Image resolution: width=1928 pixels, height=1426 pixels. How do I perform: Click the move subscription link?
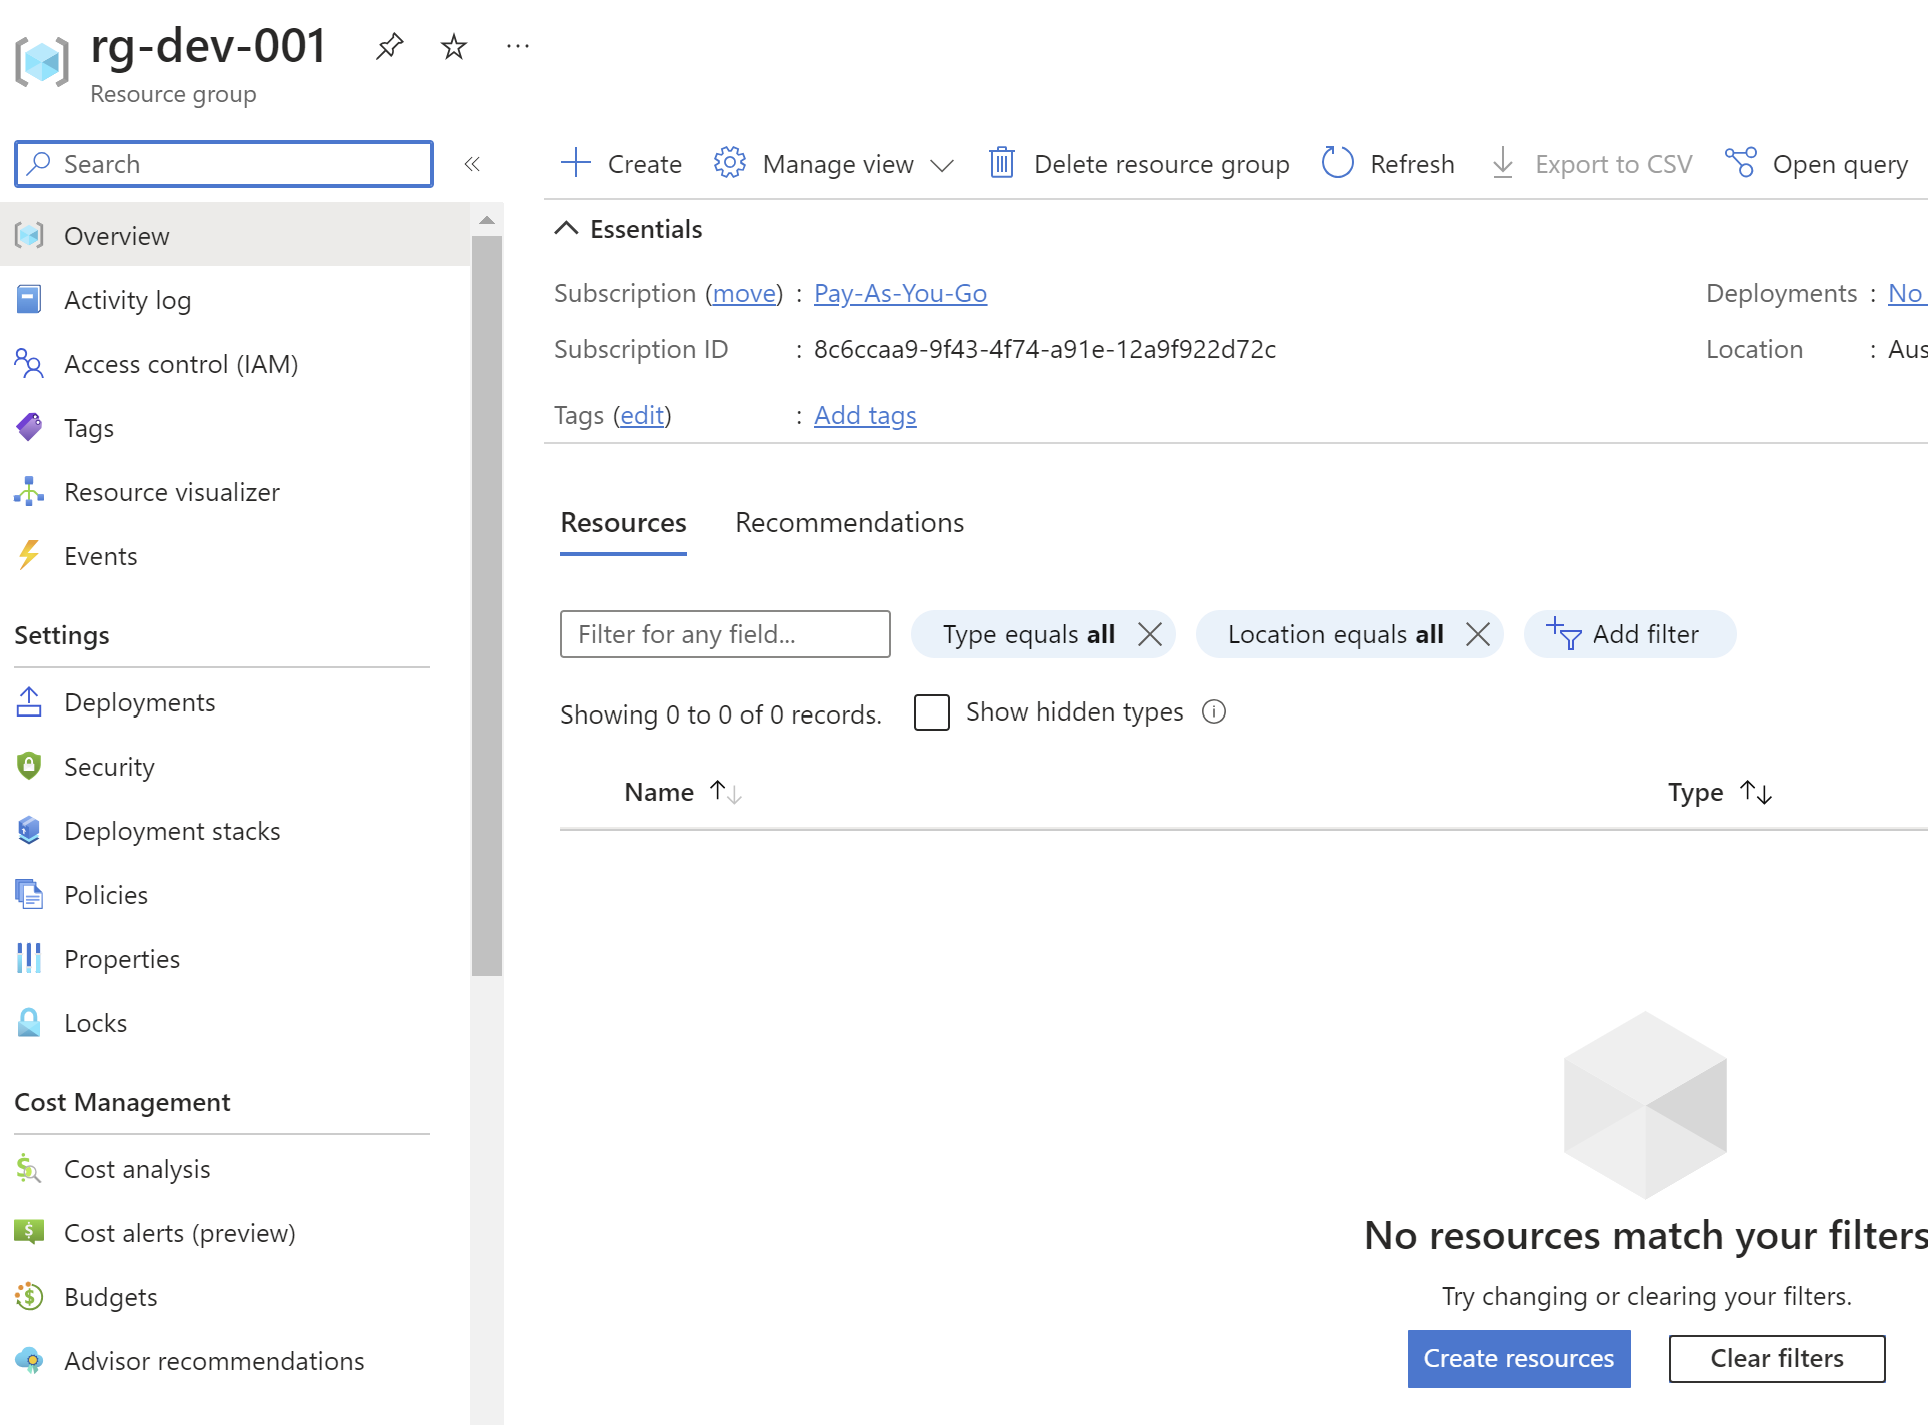744,293
